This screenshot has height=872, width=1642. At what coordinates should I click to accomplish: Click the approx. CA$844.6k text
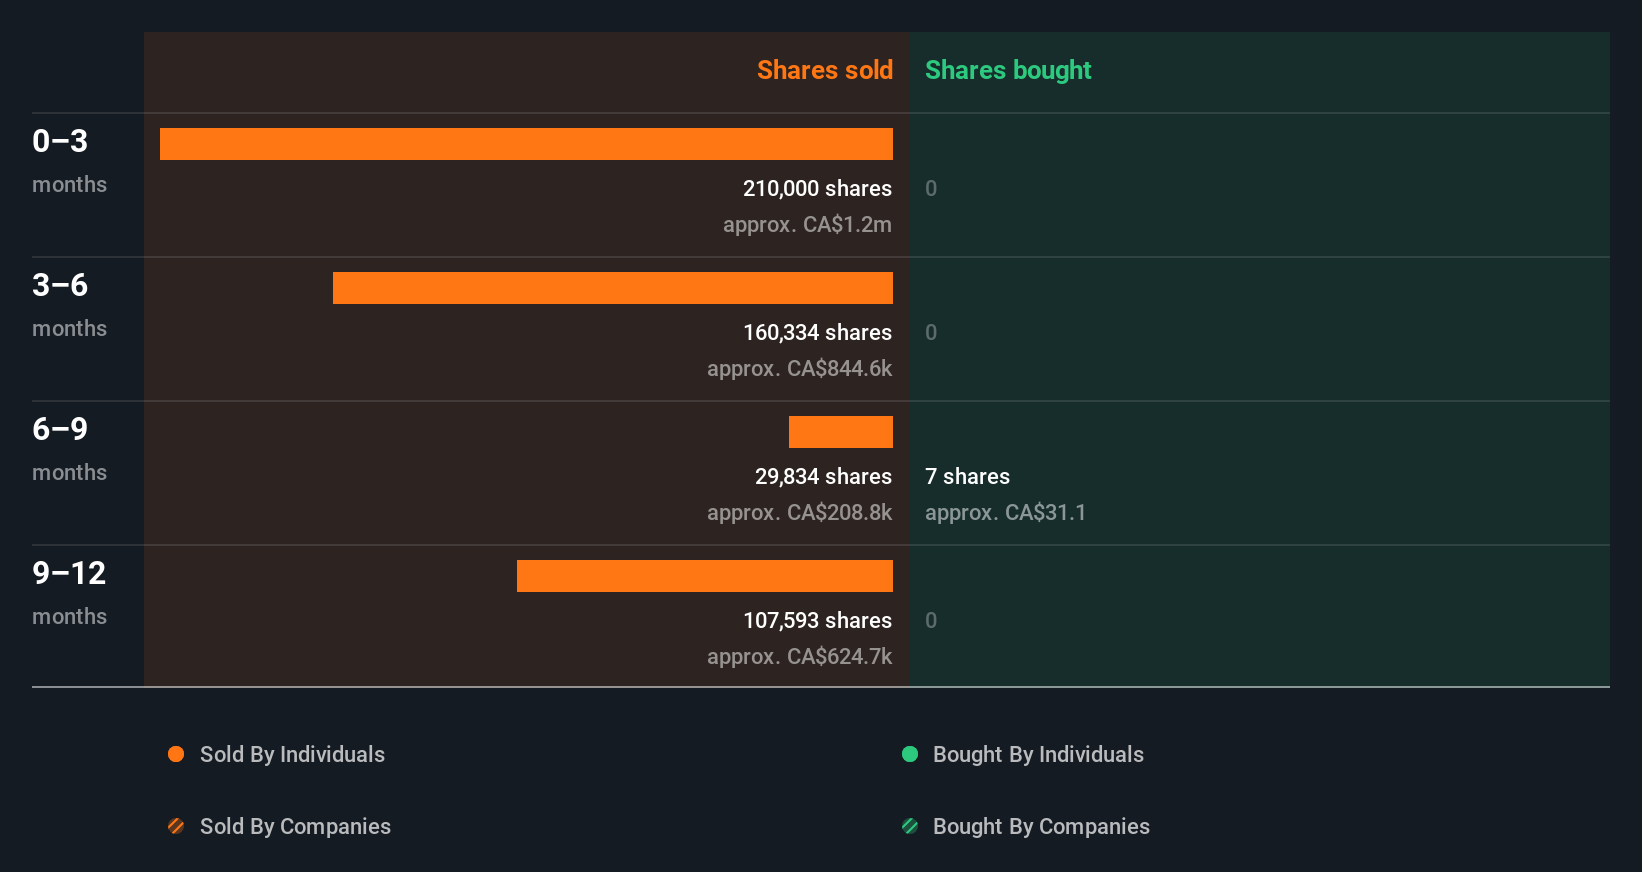(799, 369)
